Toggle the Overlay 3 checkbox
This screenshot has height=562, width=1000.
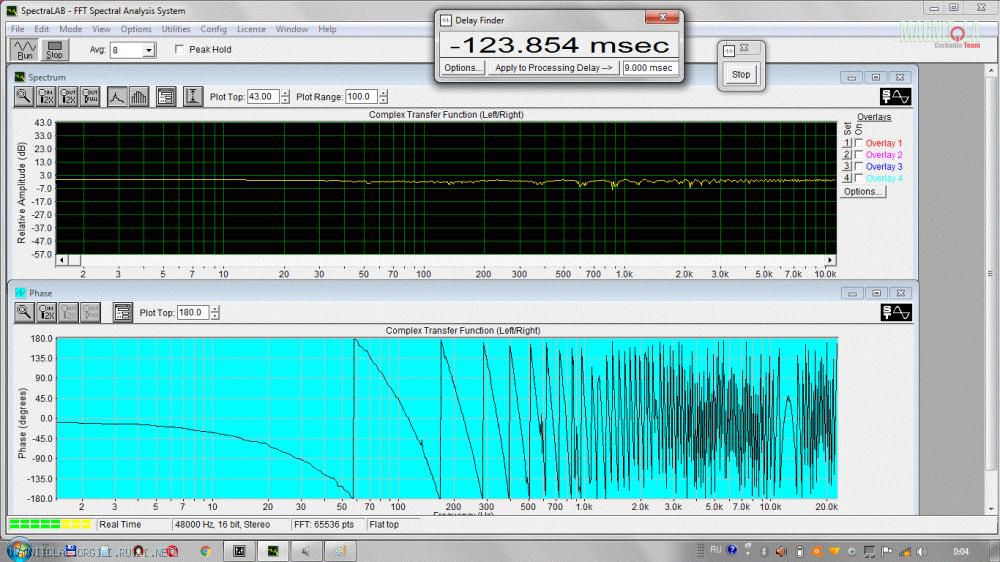859,166
